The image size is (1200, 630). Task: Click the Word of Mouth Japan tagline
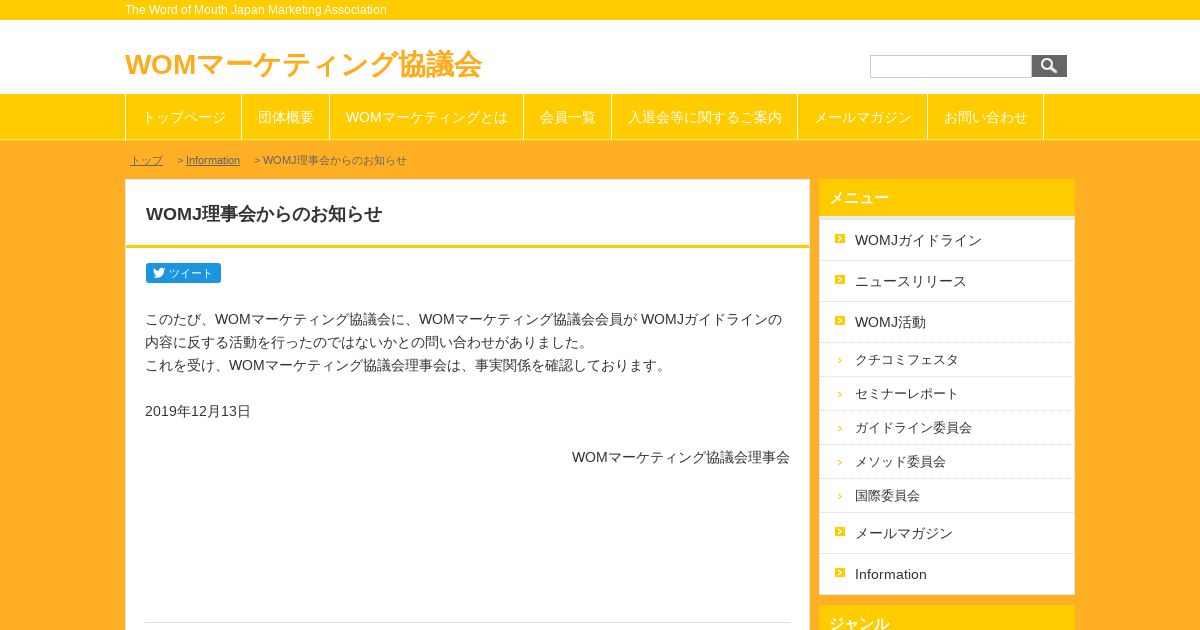pyautogui.click(x=256, y=10)
